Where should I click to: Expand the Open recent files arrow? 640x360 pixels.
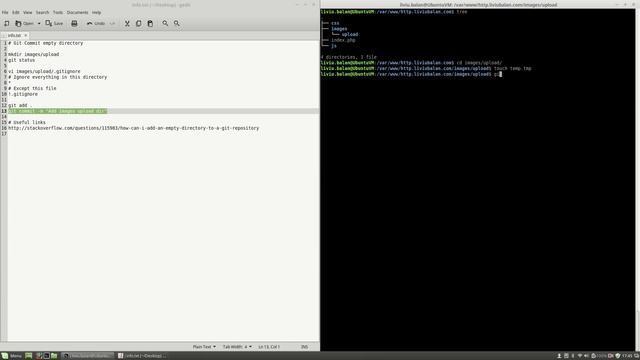click(x=39, y=24)
